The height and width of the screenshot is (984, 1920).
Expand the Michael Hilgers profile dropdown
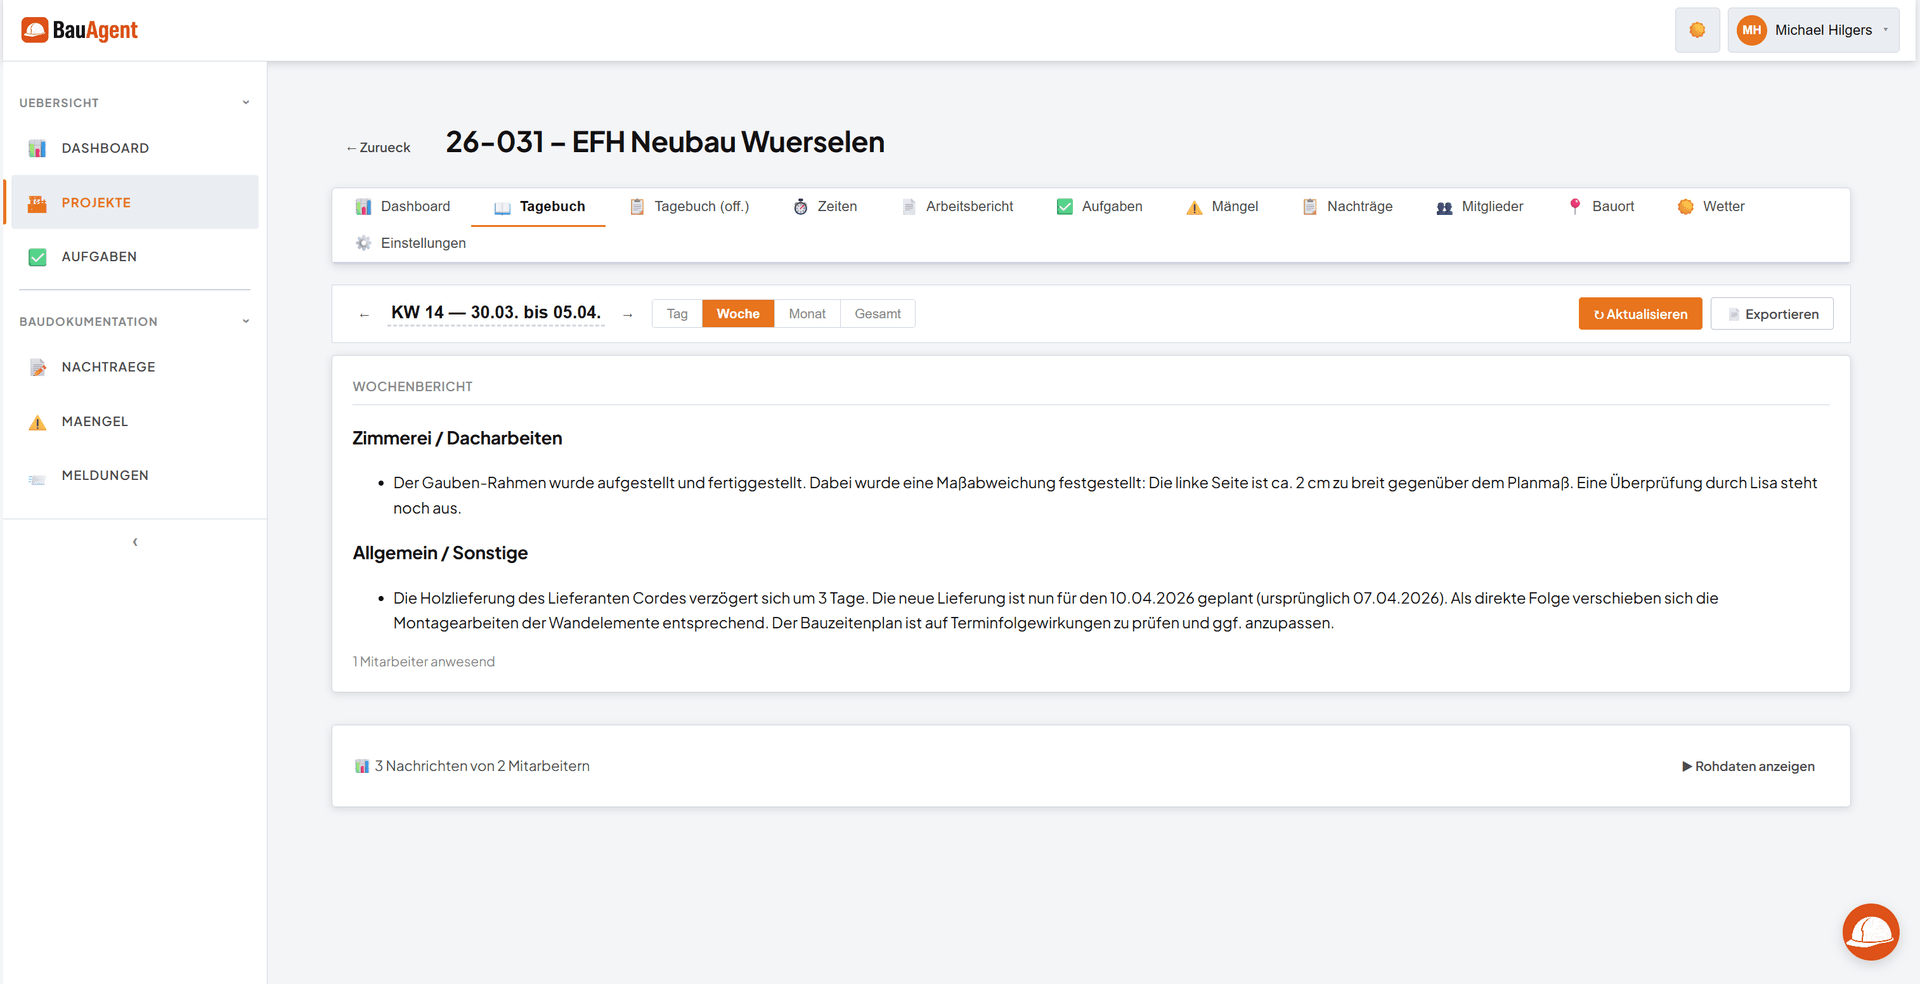click(1813, 30)
